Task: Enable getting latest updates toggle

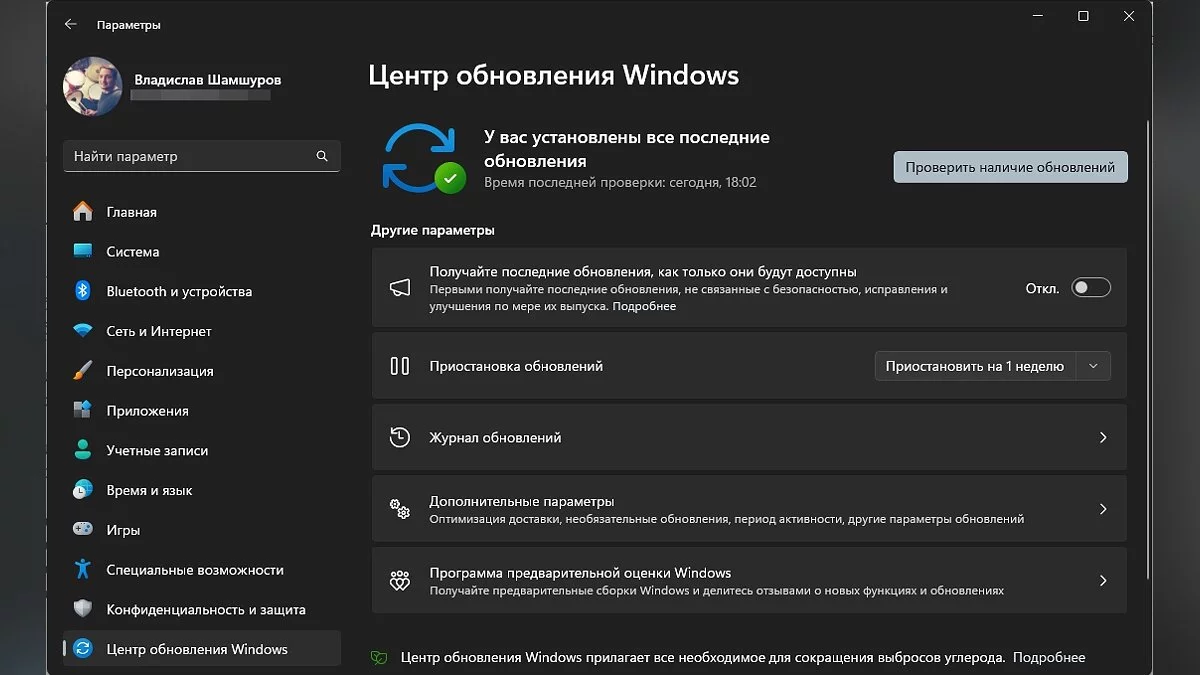Action: click(x=1090, y=288)
